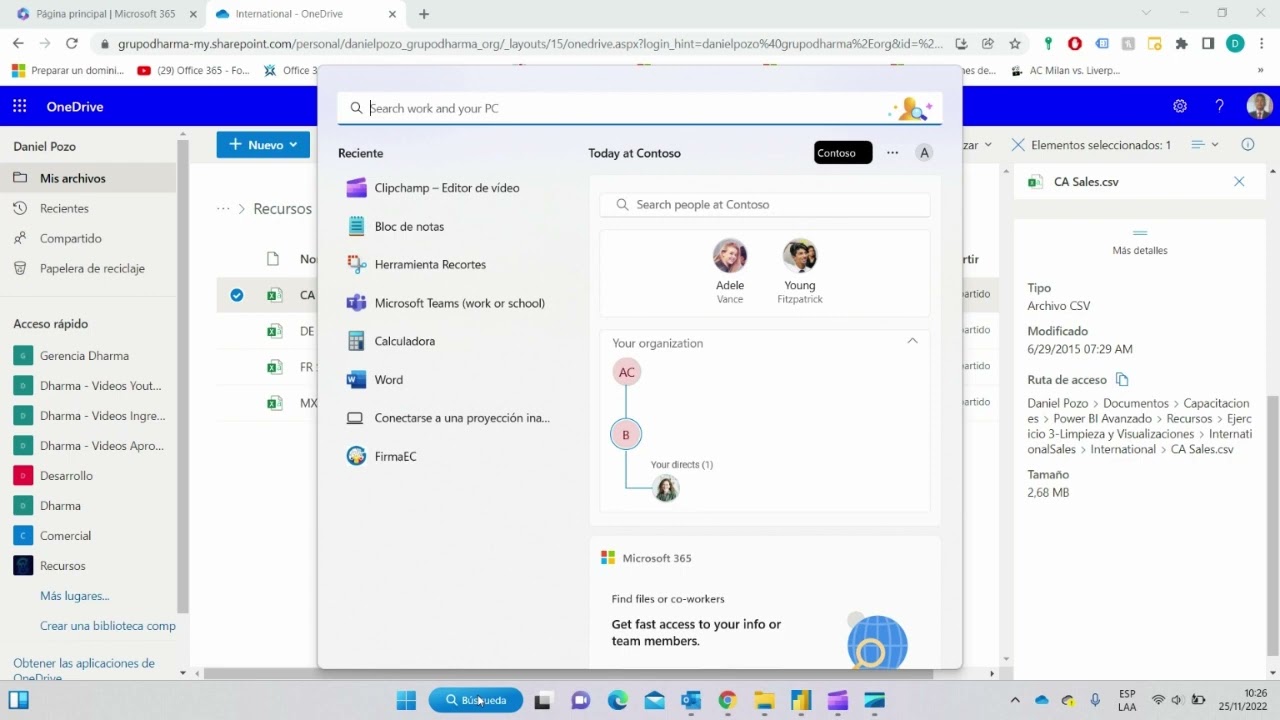Open a new browser tab
This screenshot has height=720, width=1280.
[424, 14]
